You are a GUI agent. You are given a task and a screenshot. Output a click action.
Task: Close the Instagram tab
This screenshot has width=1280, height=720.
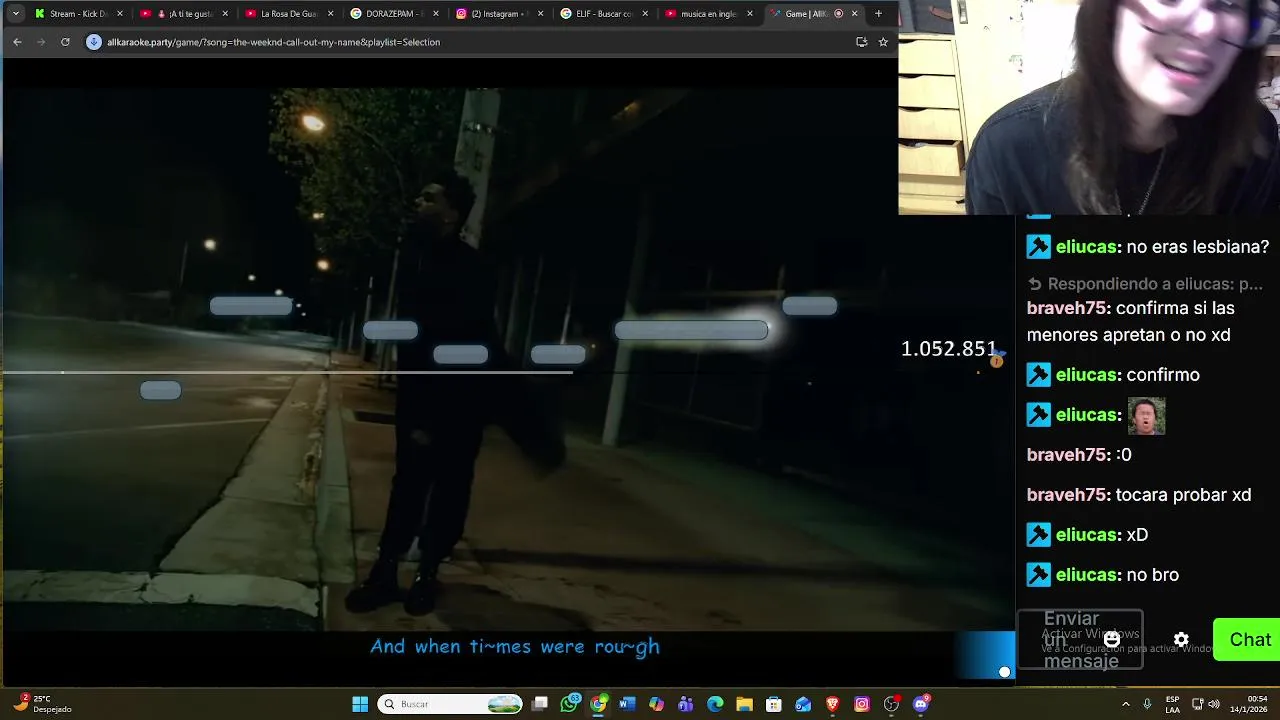pyautogui.click(x=540, y=14)
